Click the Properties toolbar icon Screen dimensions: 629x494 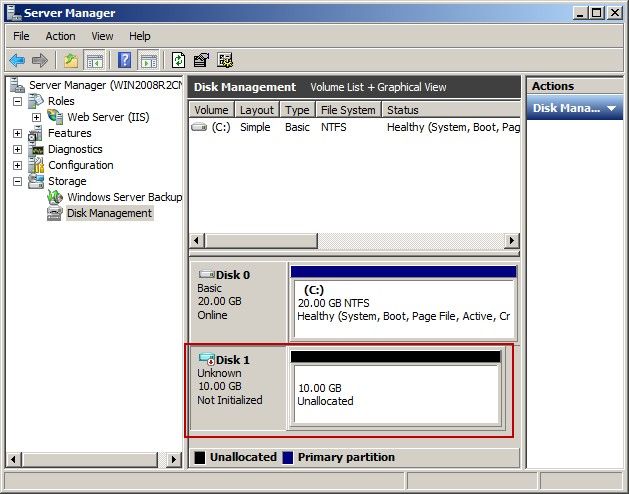tap(201, 61)
